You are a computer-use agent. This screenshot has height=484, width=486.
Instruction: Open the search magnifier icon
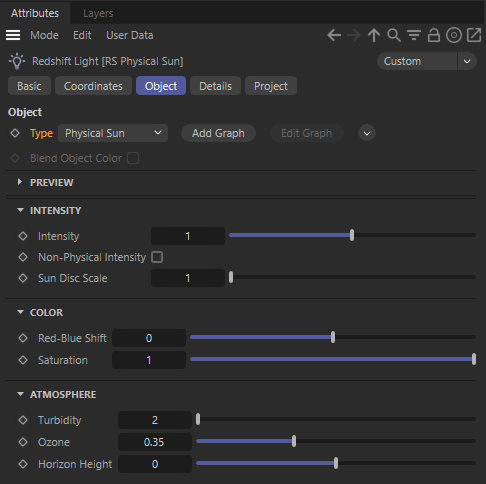tap(394, 35)
